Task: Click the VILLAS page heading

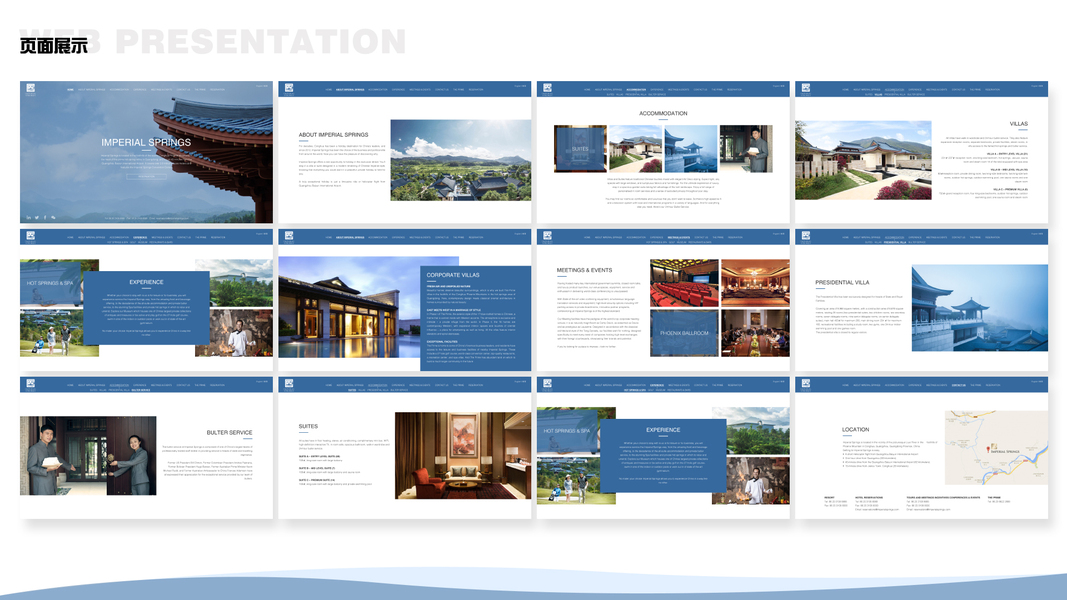Action: [1019, 124]
